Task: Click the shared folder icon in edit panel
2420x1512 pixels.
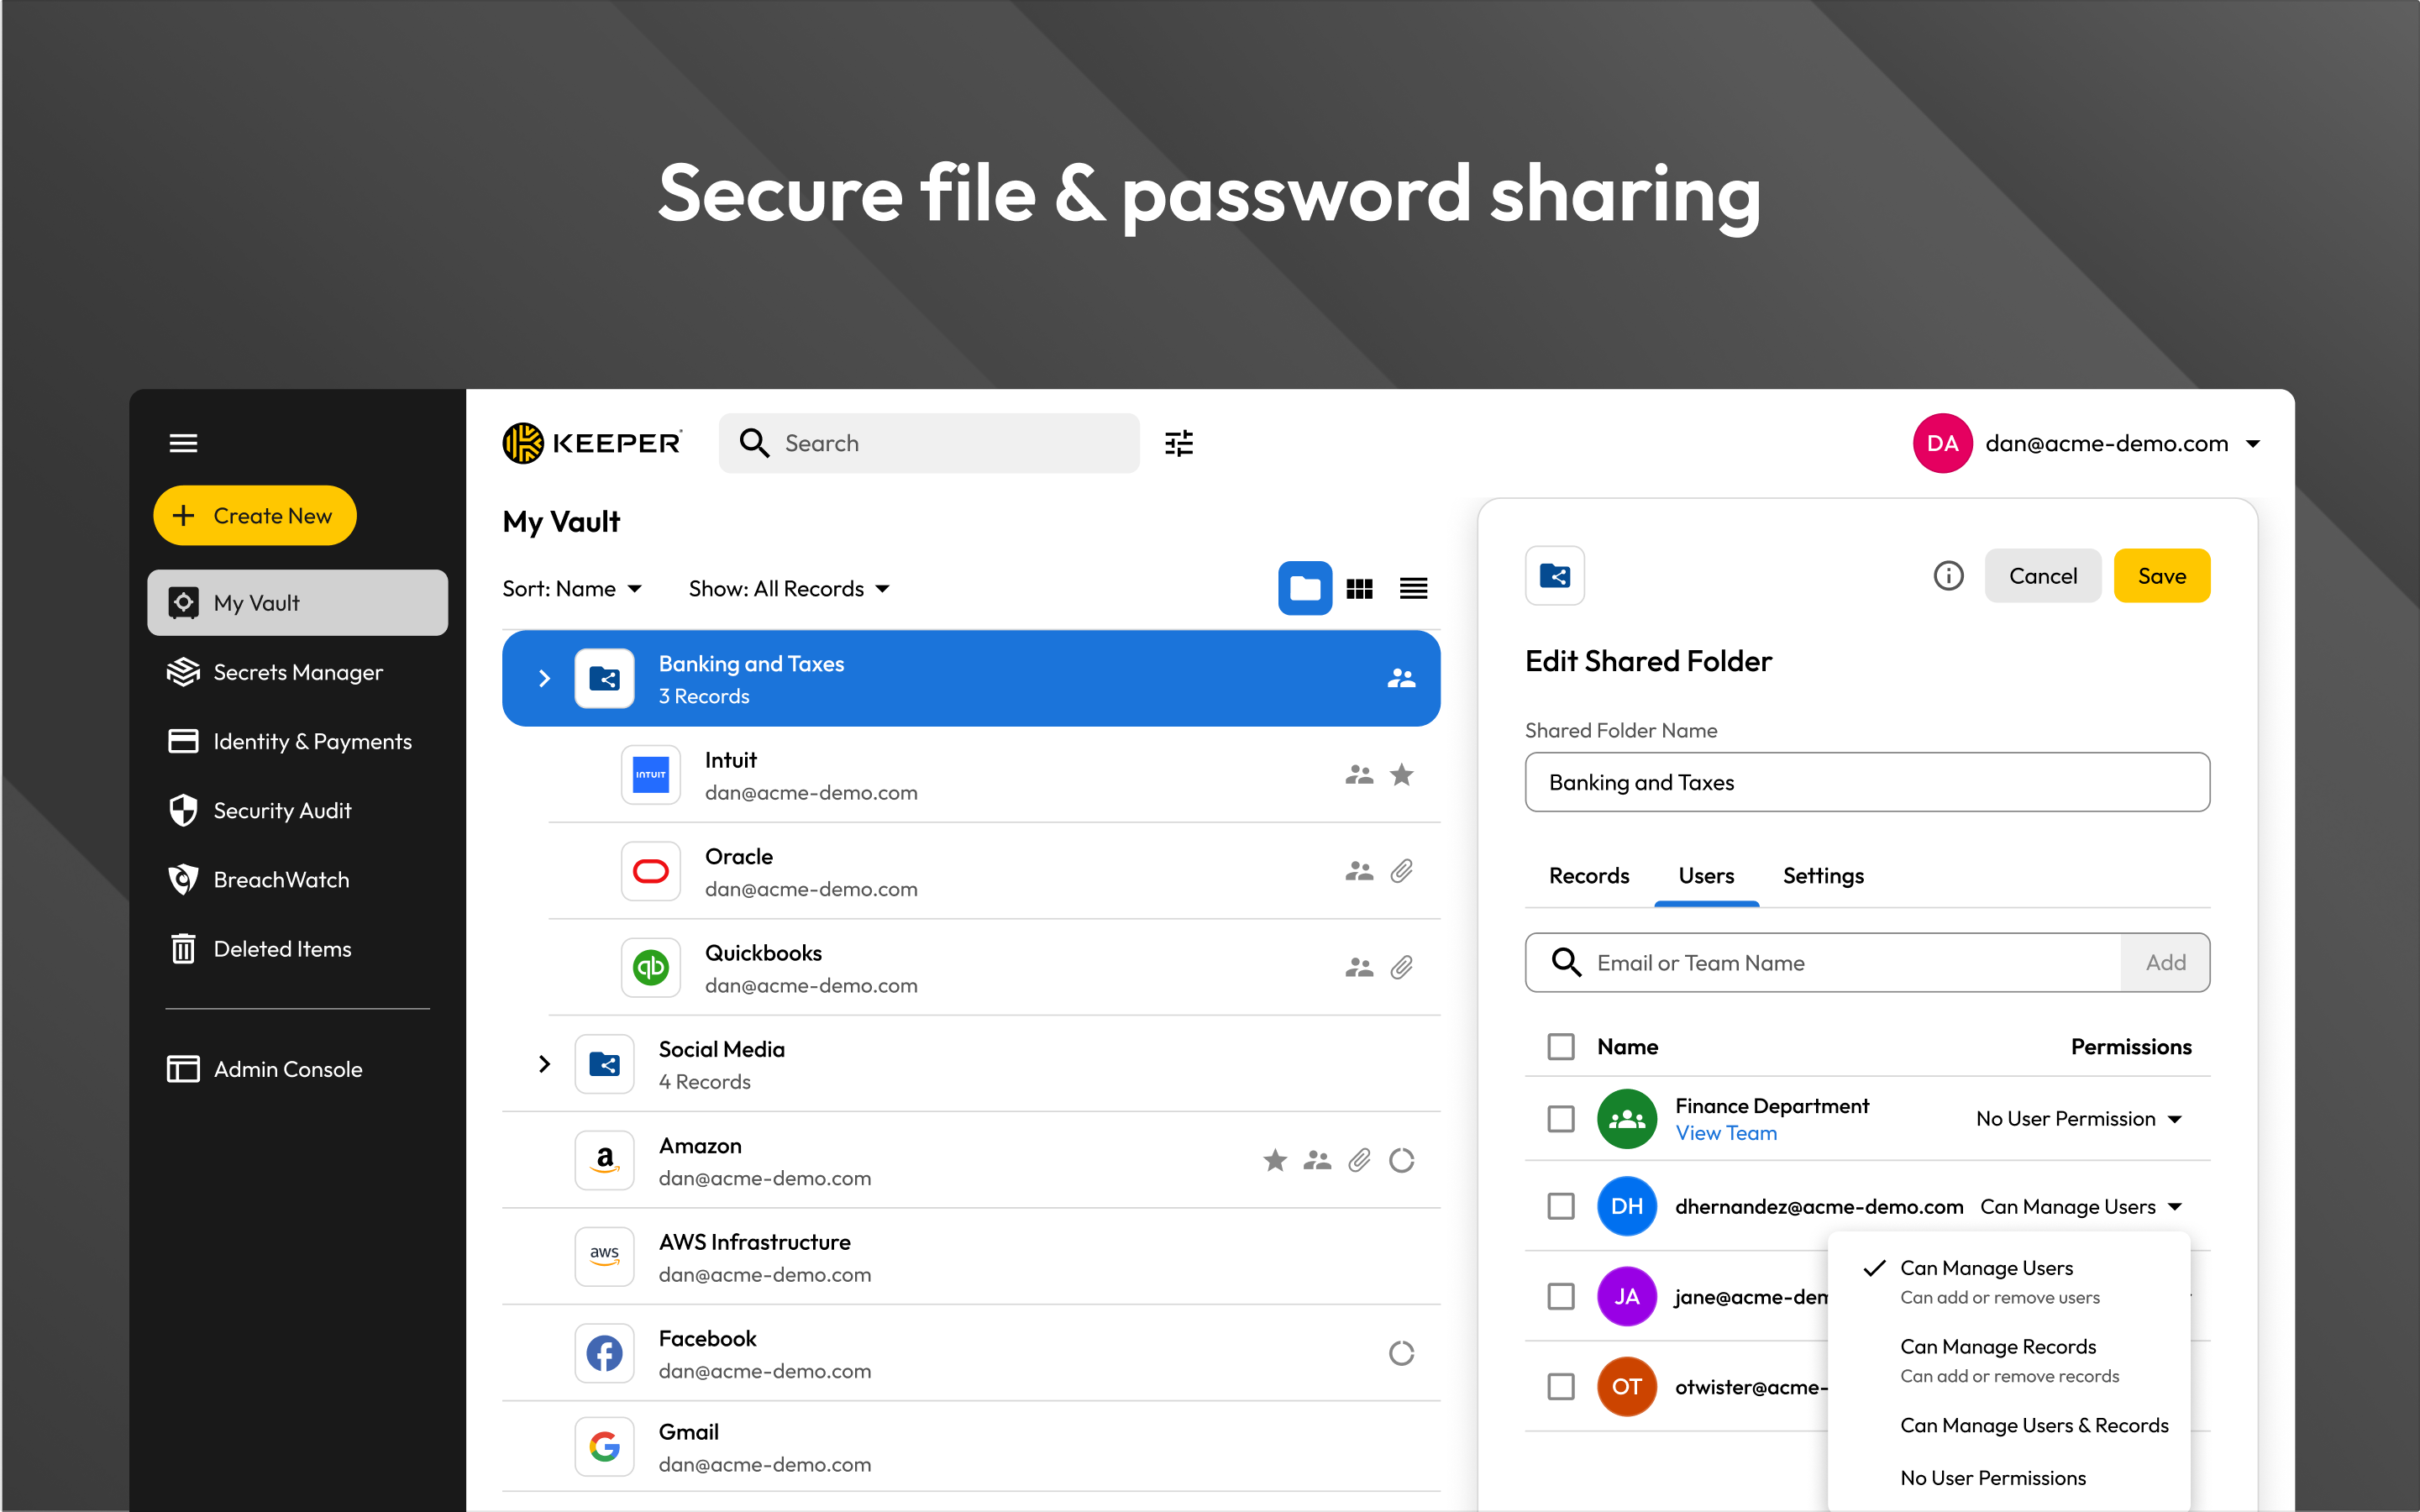Action: [1555, 576]
